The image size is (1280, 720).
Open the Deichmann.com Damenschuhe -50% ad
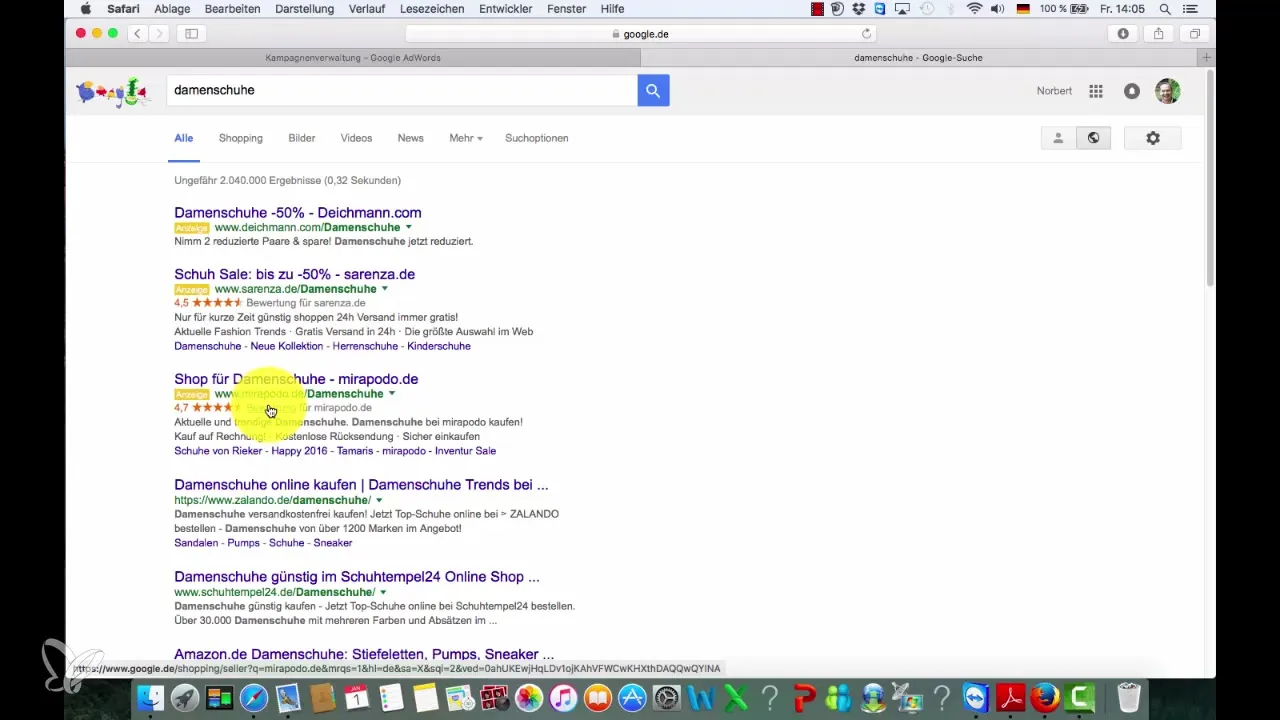(298, 212)
